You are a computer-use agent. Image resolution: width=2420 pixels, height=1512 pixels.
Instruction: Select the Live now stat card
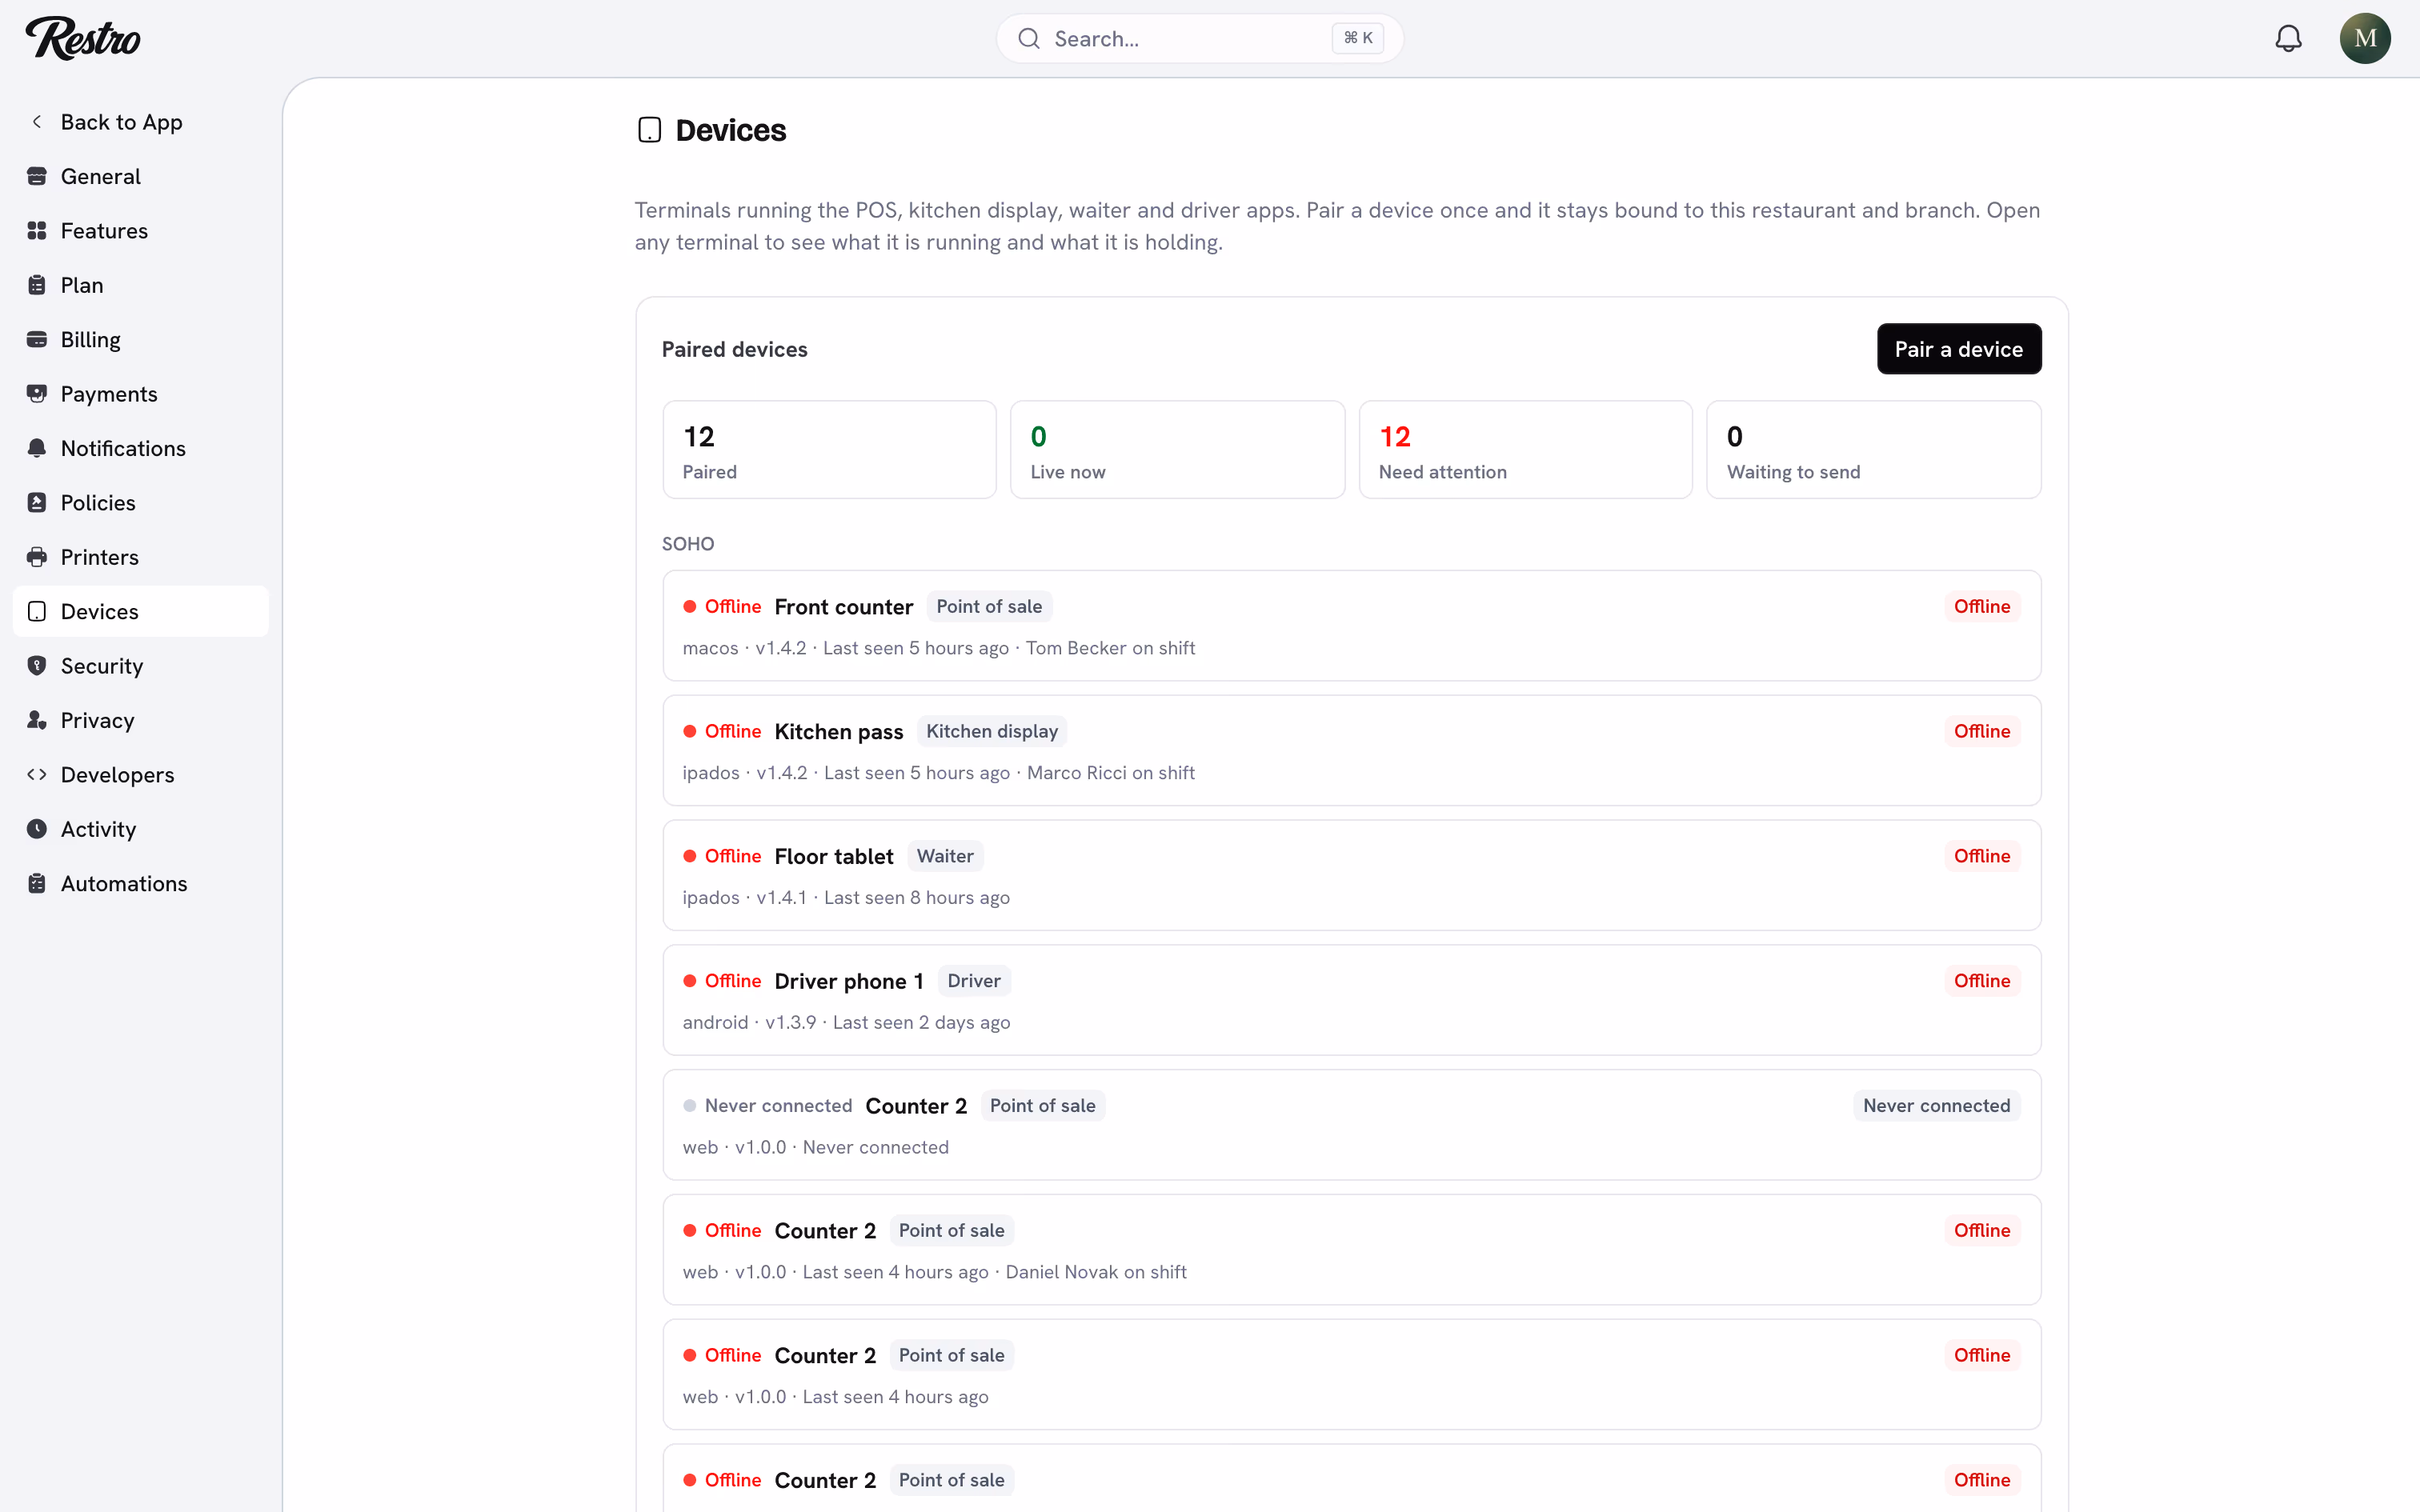point(1177,450)
